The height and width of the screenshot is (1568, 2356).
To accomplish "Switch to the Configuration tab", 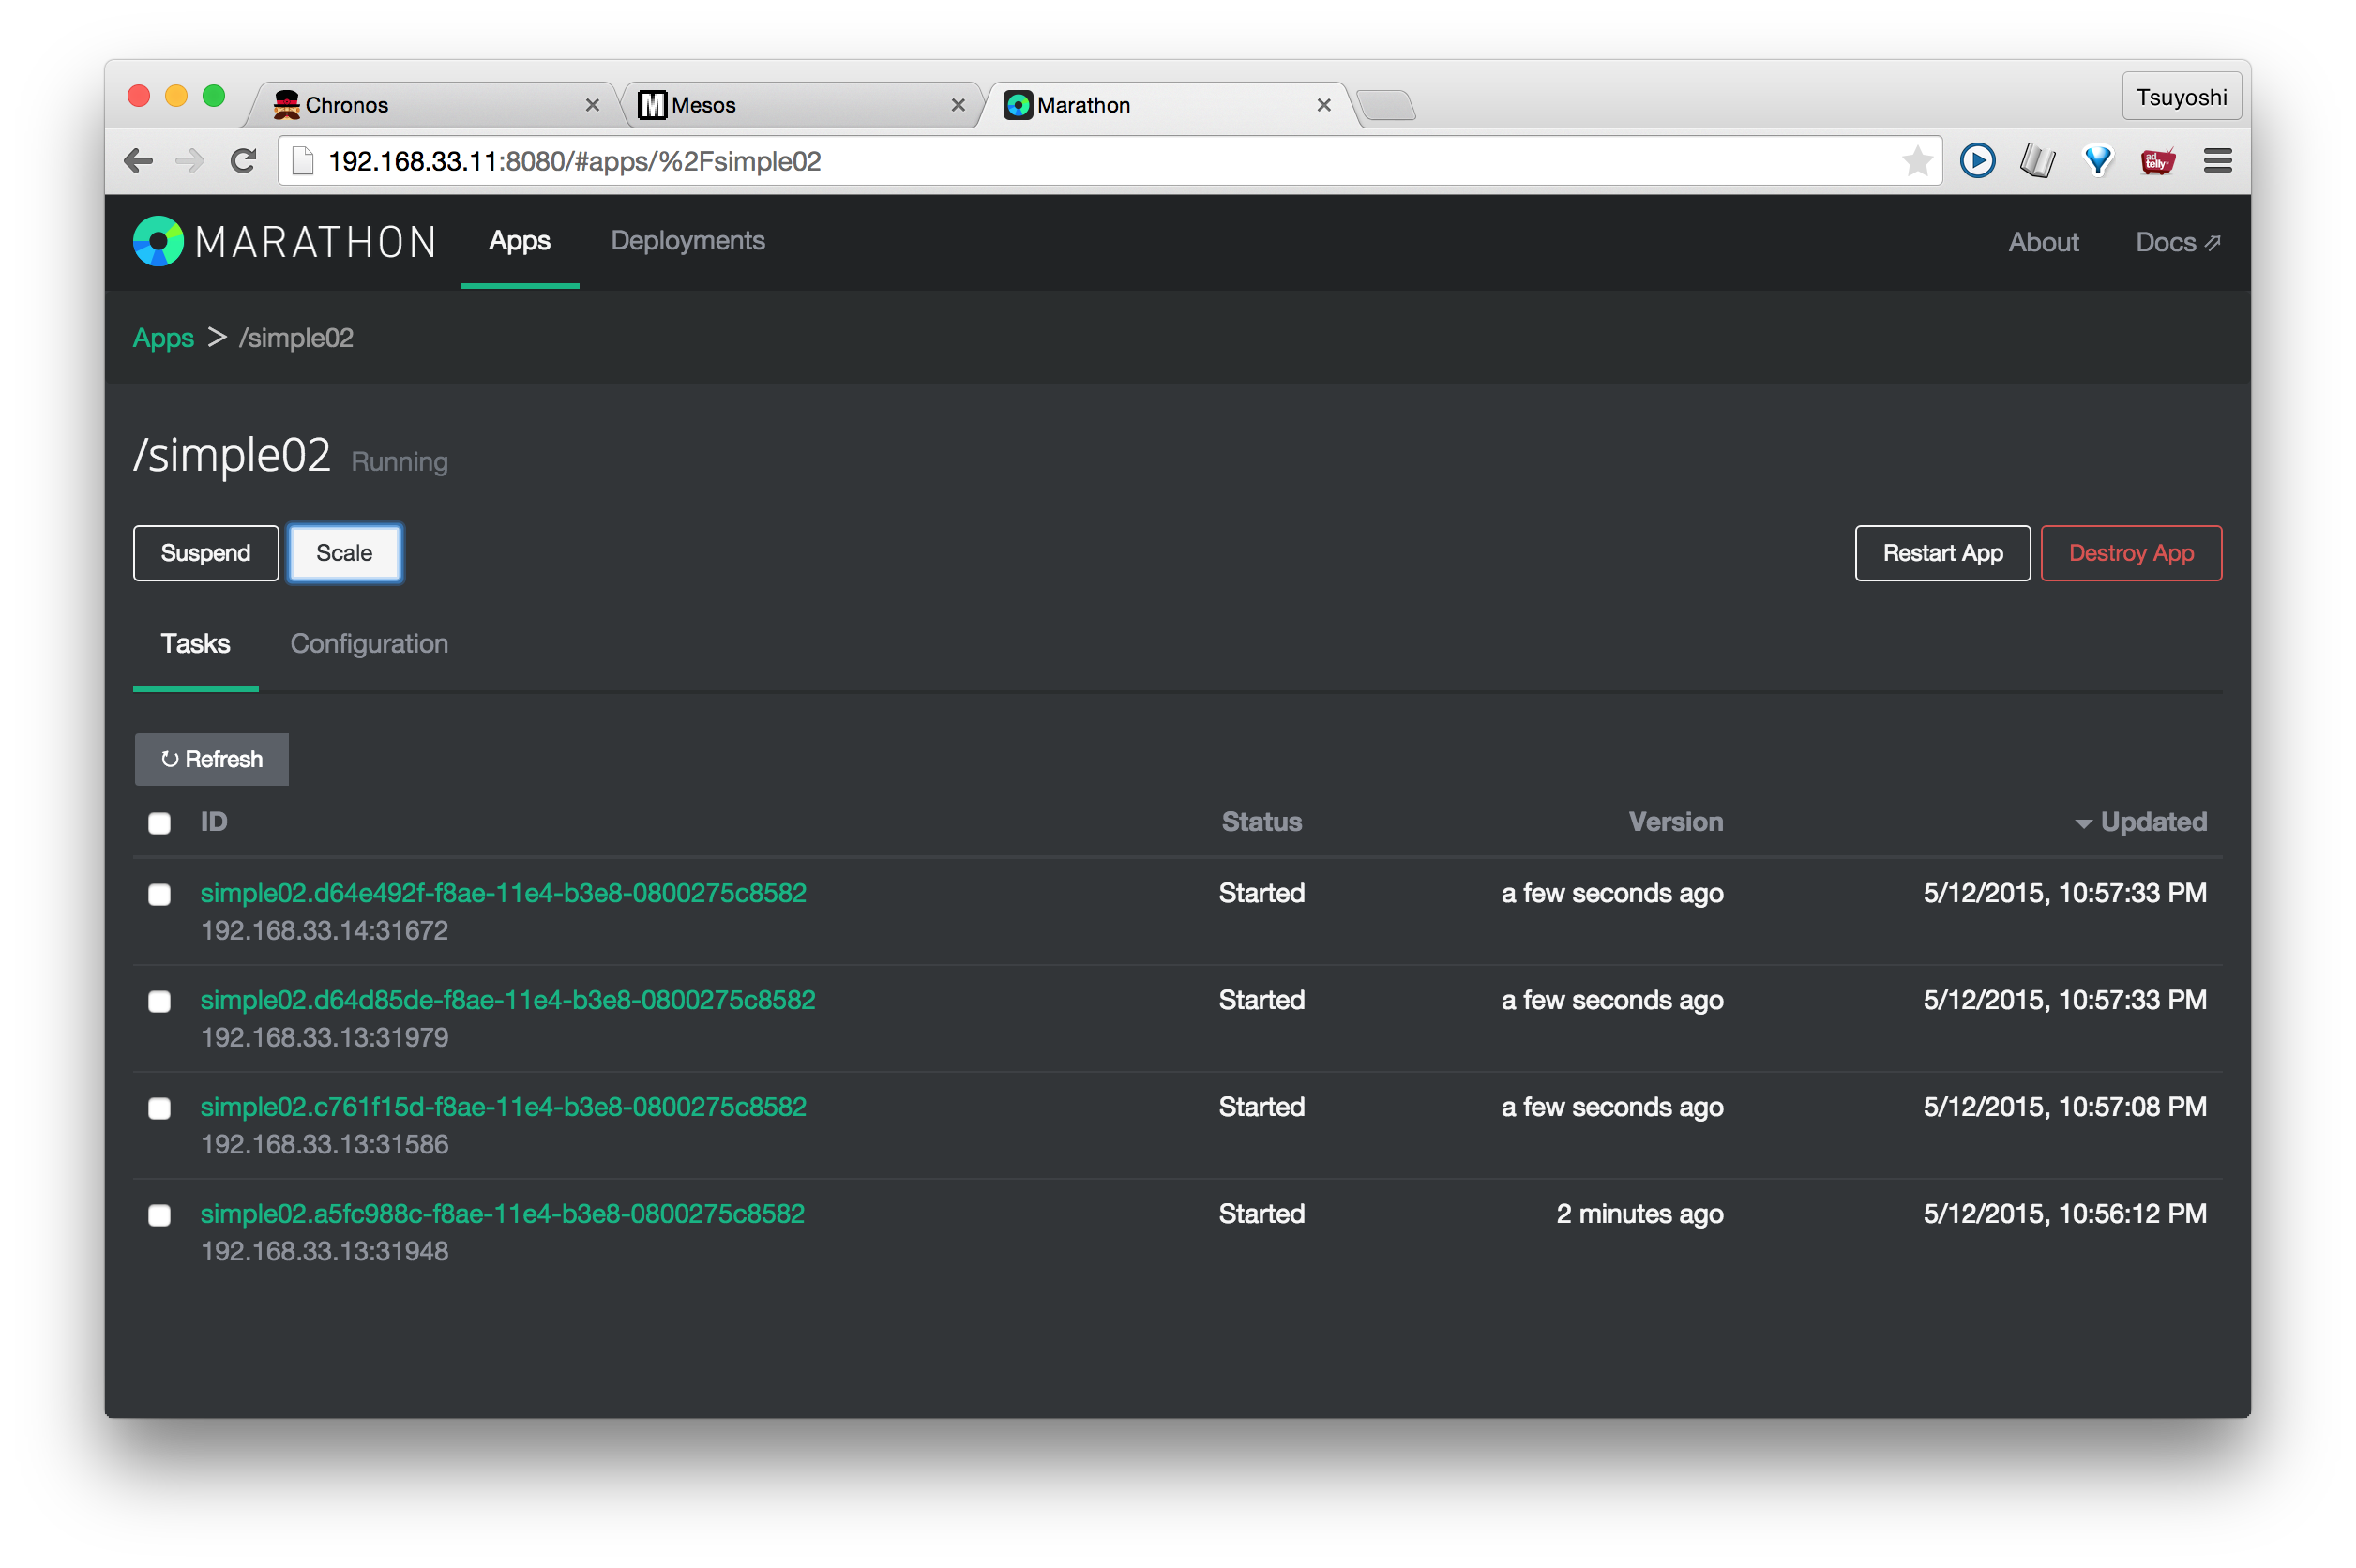I will pyautogui.click(x=368, y=643).
